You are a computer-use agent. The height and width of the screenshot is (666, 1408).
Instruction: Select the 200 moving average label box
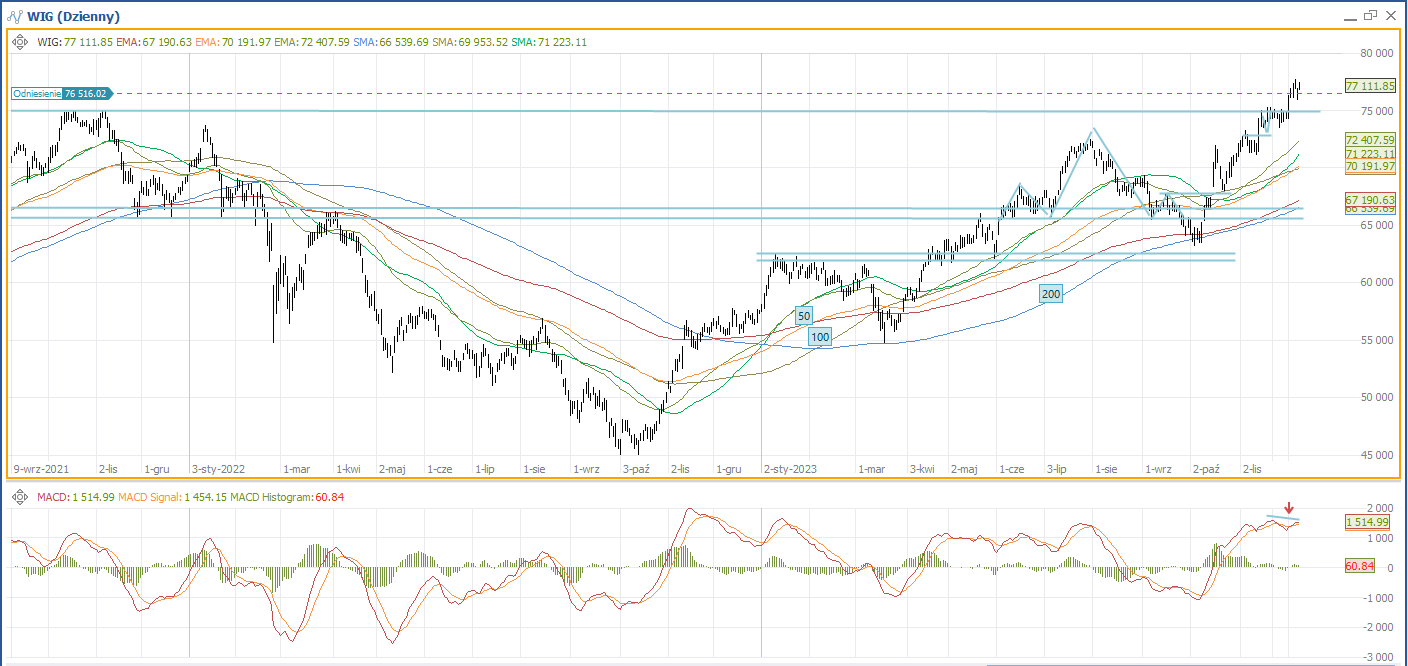pyautogui.click(x=1051, y=294)
